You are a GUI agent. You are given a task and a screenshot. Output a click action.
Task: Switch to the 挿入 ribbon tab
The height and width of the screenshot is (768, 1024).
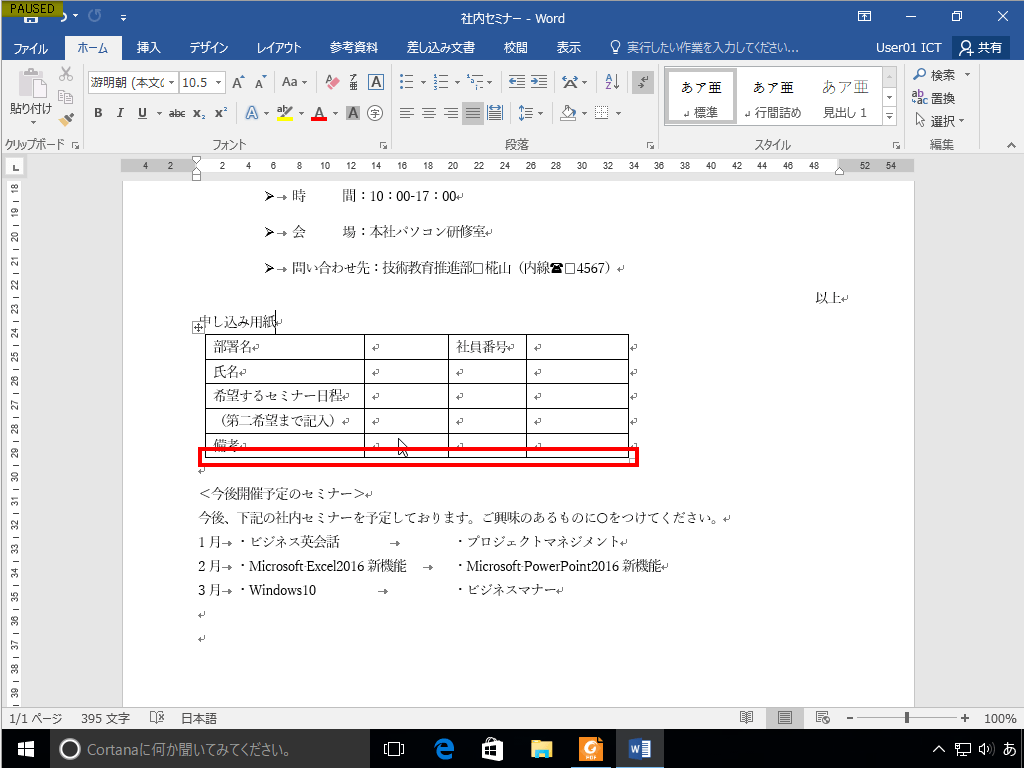pyautogui.click(x=147, y=46)
